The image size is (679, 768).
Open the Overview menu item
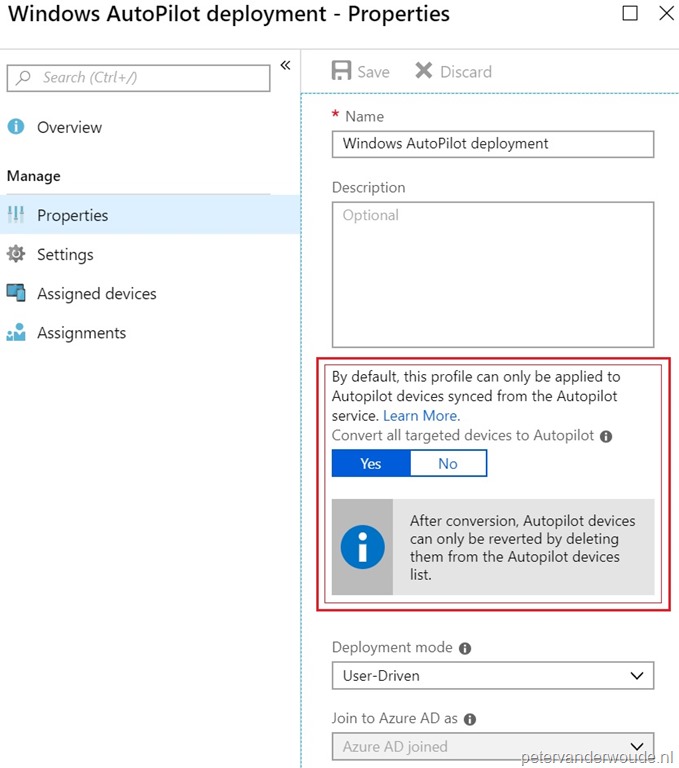tap(150, 127)
